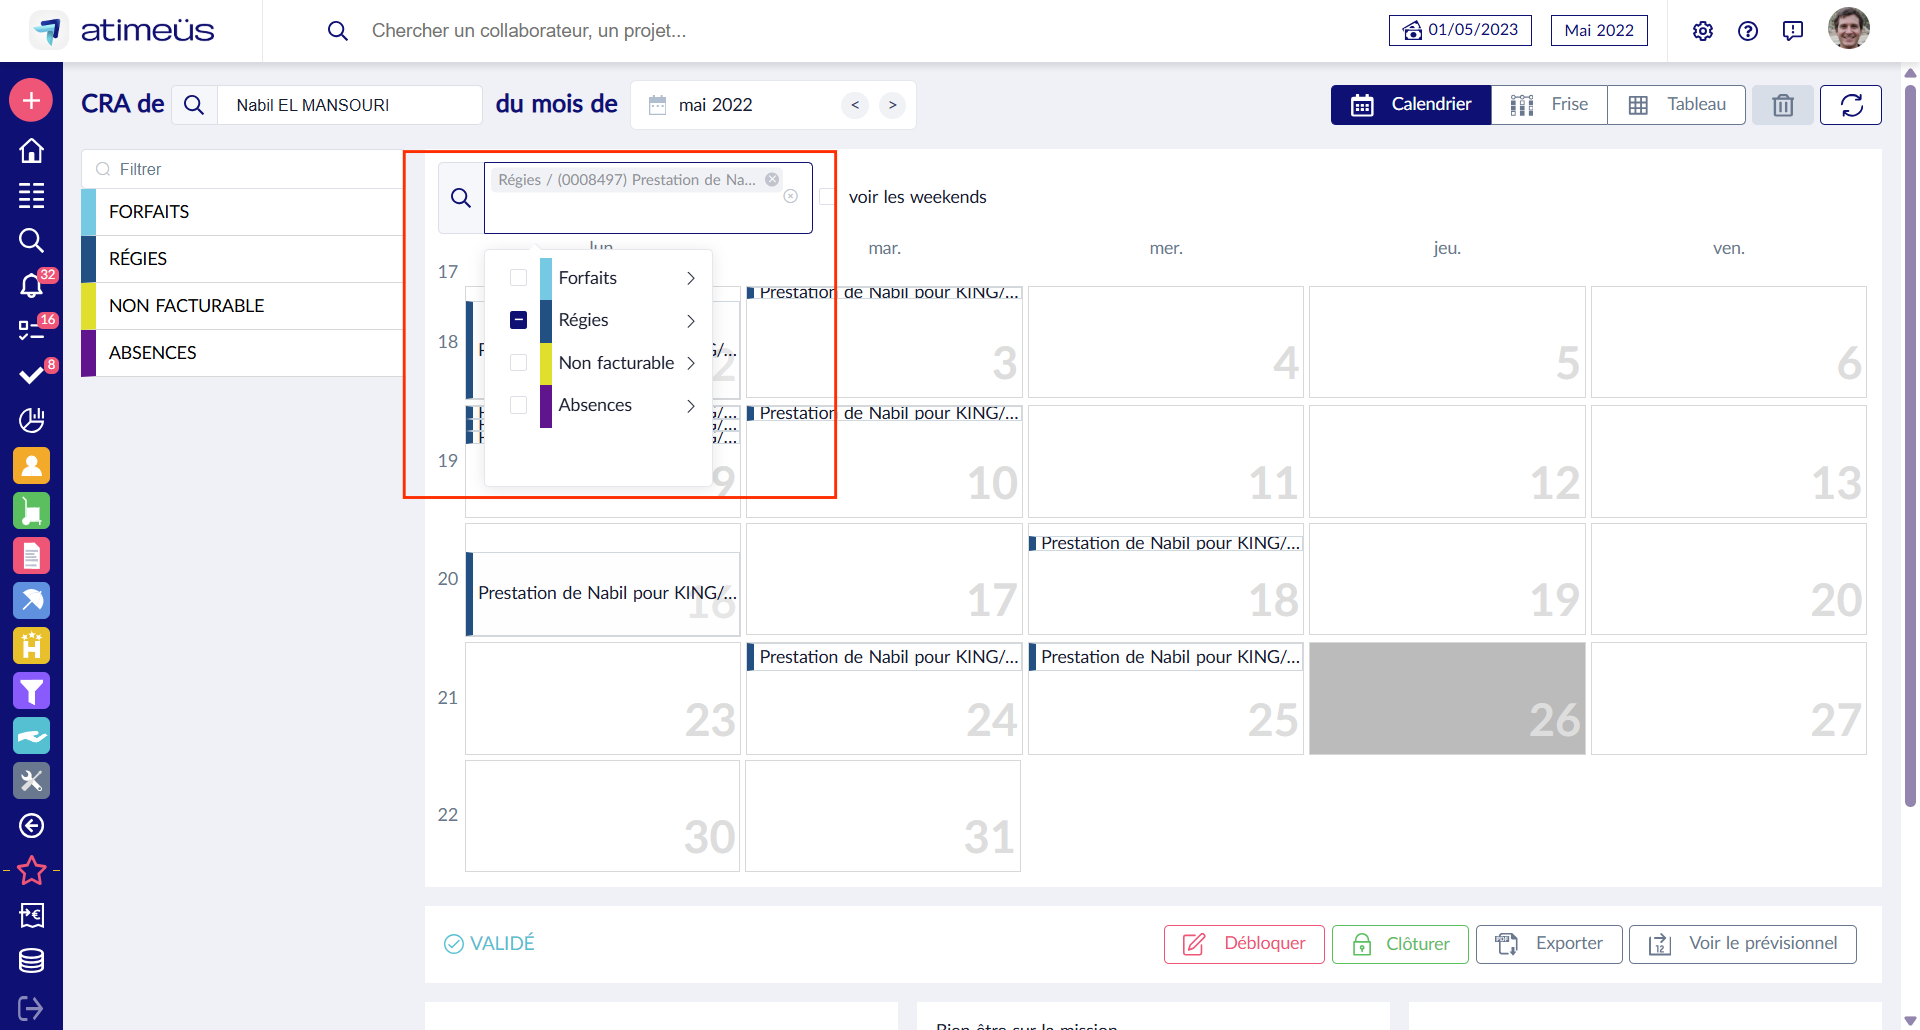
Task: Click the logout icon in sidebar
Action: pyautogui.click(x=31, y=1008)
